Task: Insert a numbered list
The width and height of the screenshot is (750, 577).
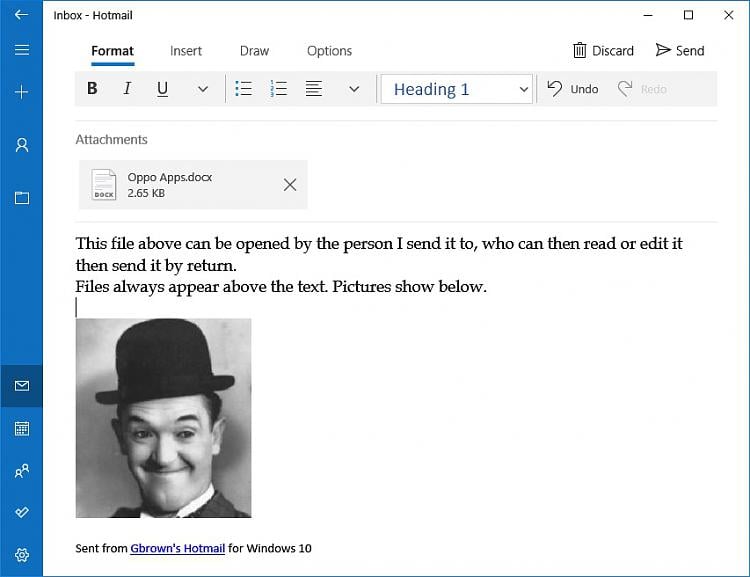Action: 279,89
